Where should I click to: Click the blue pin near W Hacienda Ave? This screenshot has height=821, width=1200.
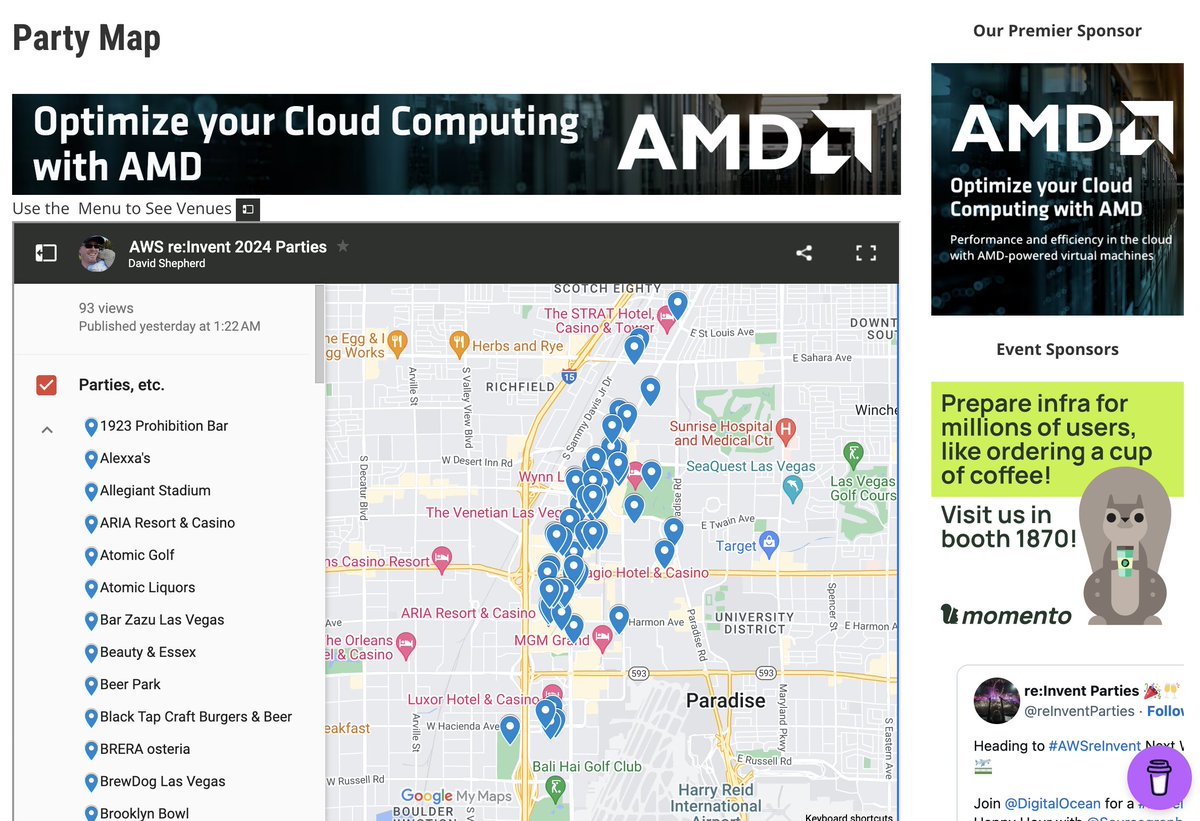(510, 728)
